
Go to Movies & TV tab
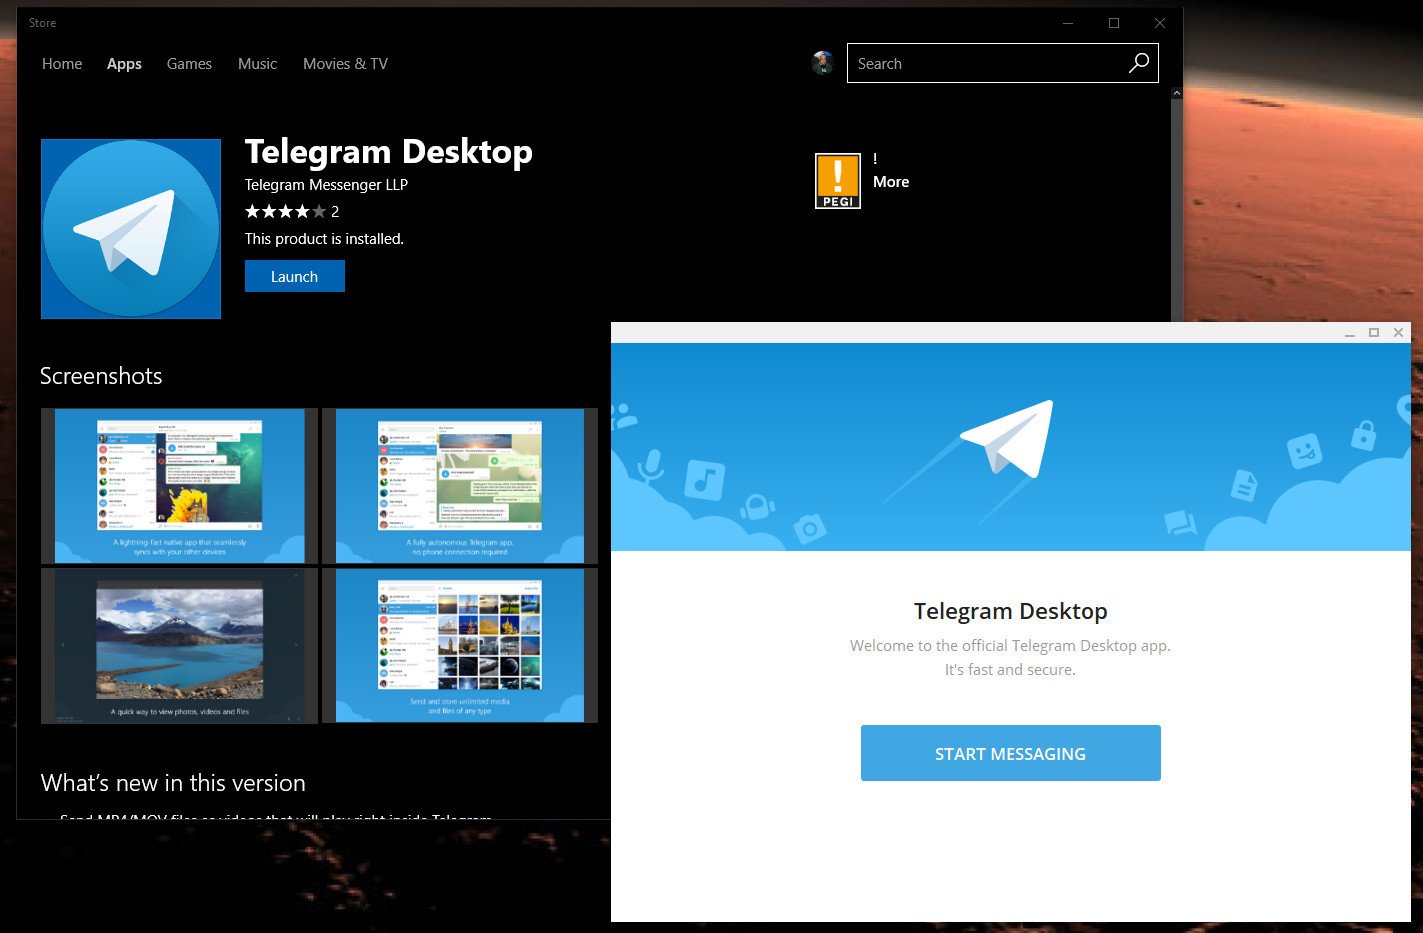(x=345, y=64)
